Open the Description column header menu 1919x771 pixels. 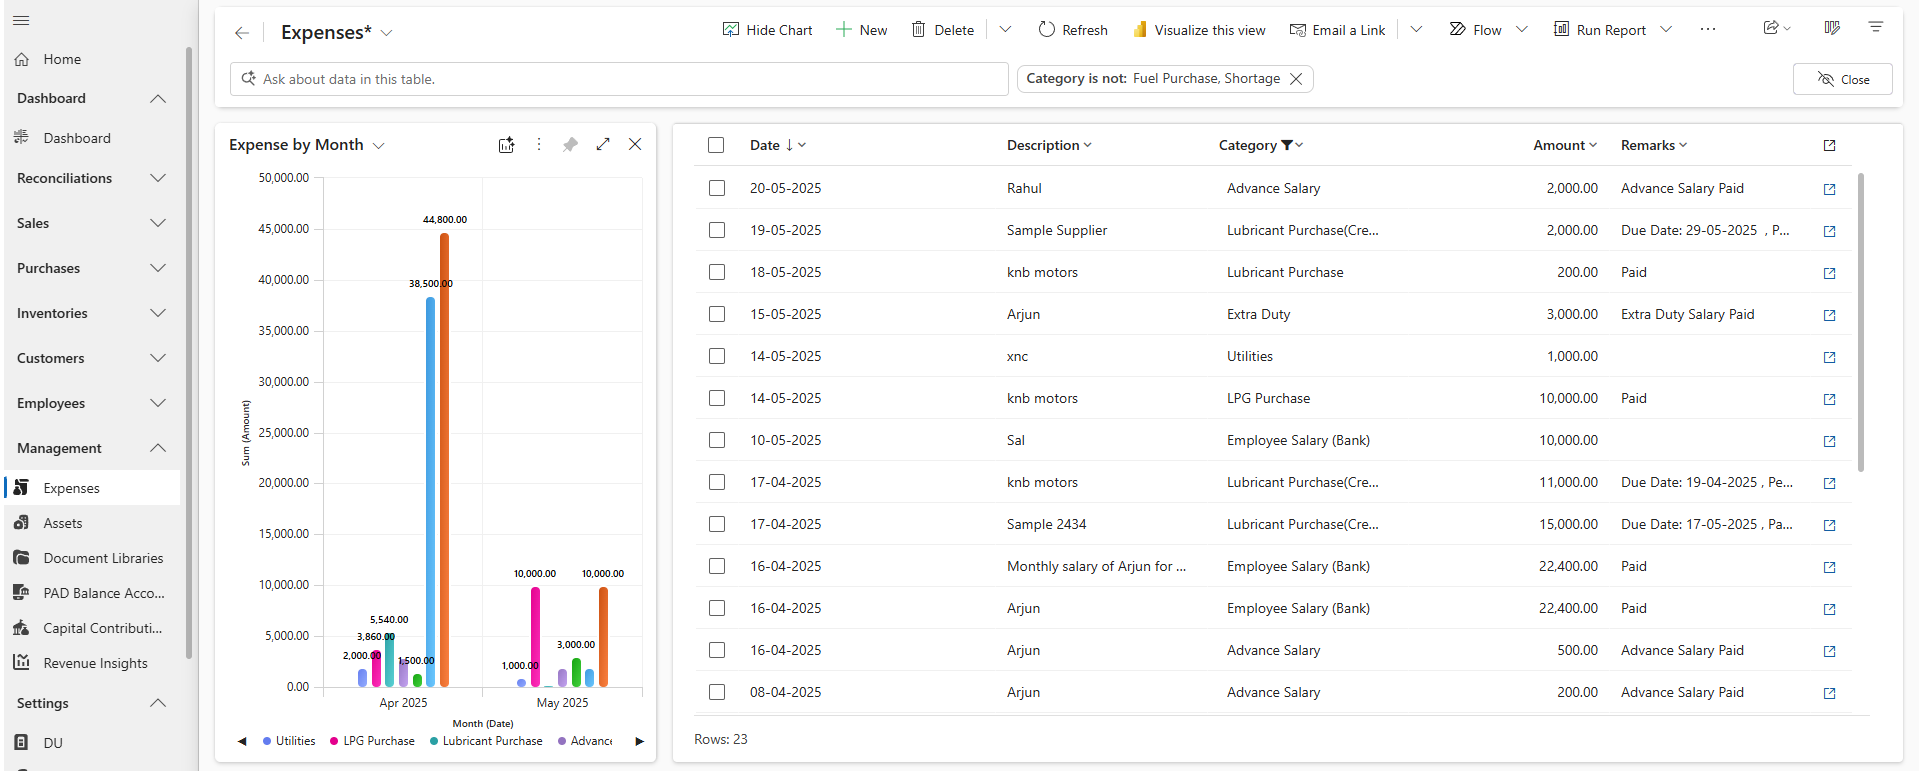(1049, 145)
